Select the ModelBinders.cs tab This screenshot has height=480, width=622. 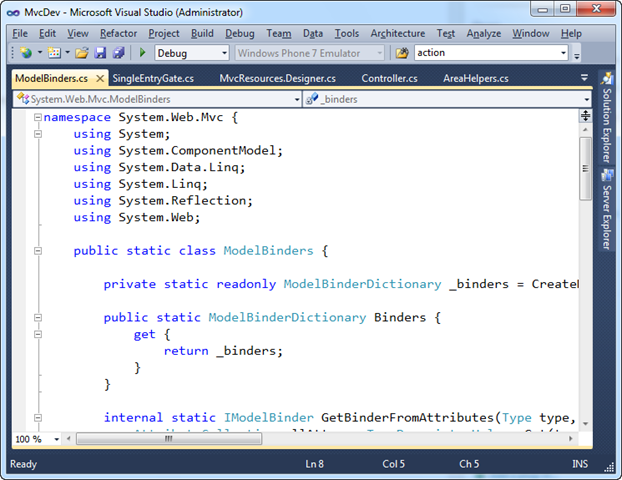click(51, 79)
